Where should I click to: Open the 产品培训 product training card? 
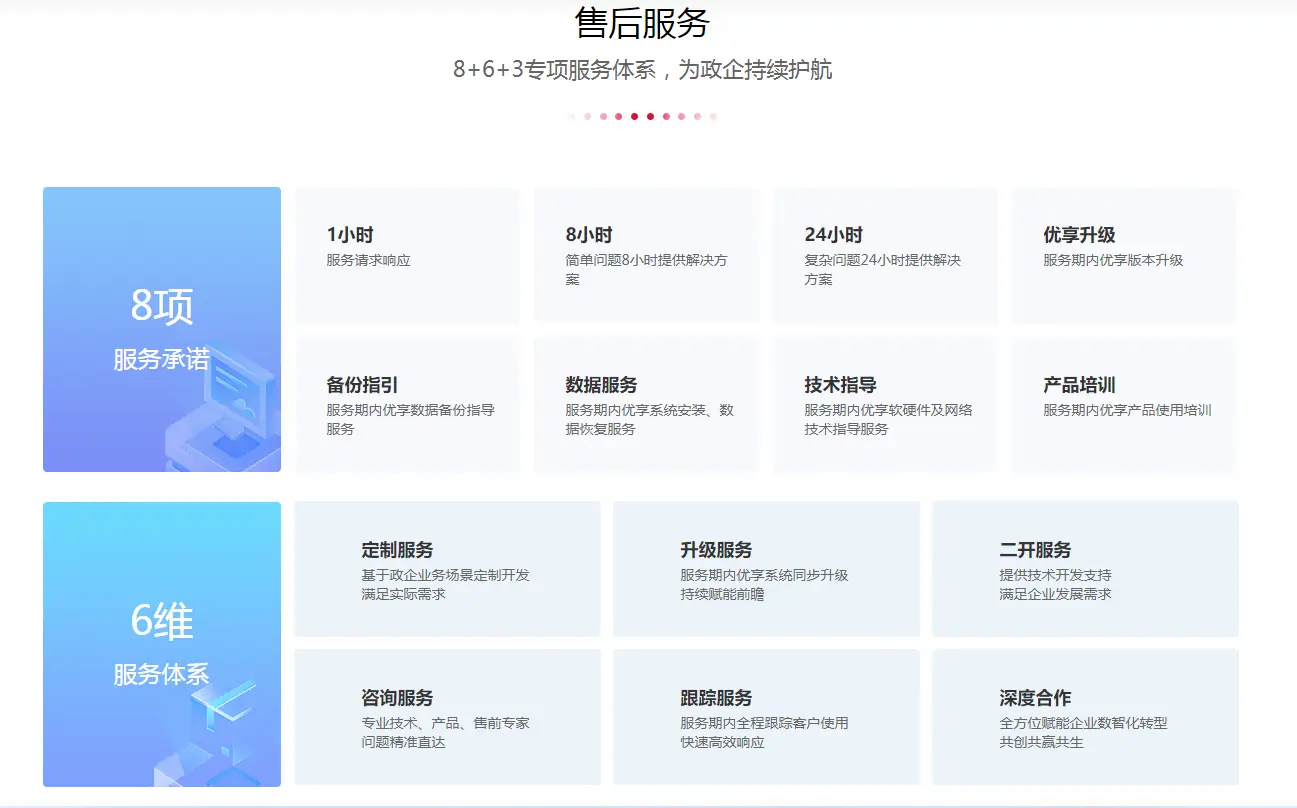point(1124,405)
